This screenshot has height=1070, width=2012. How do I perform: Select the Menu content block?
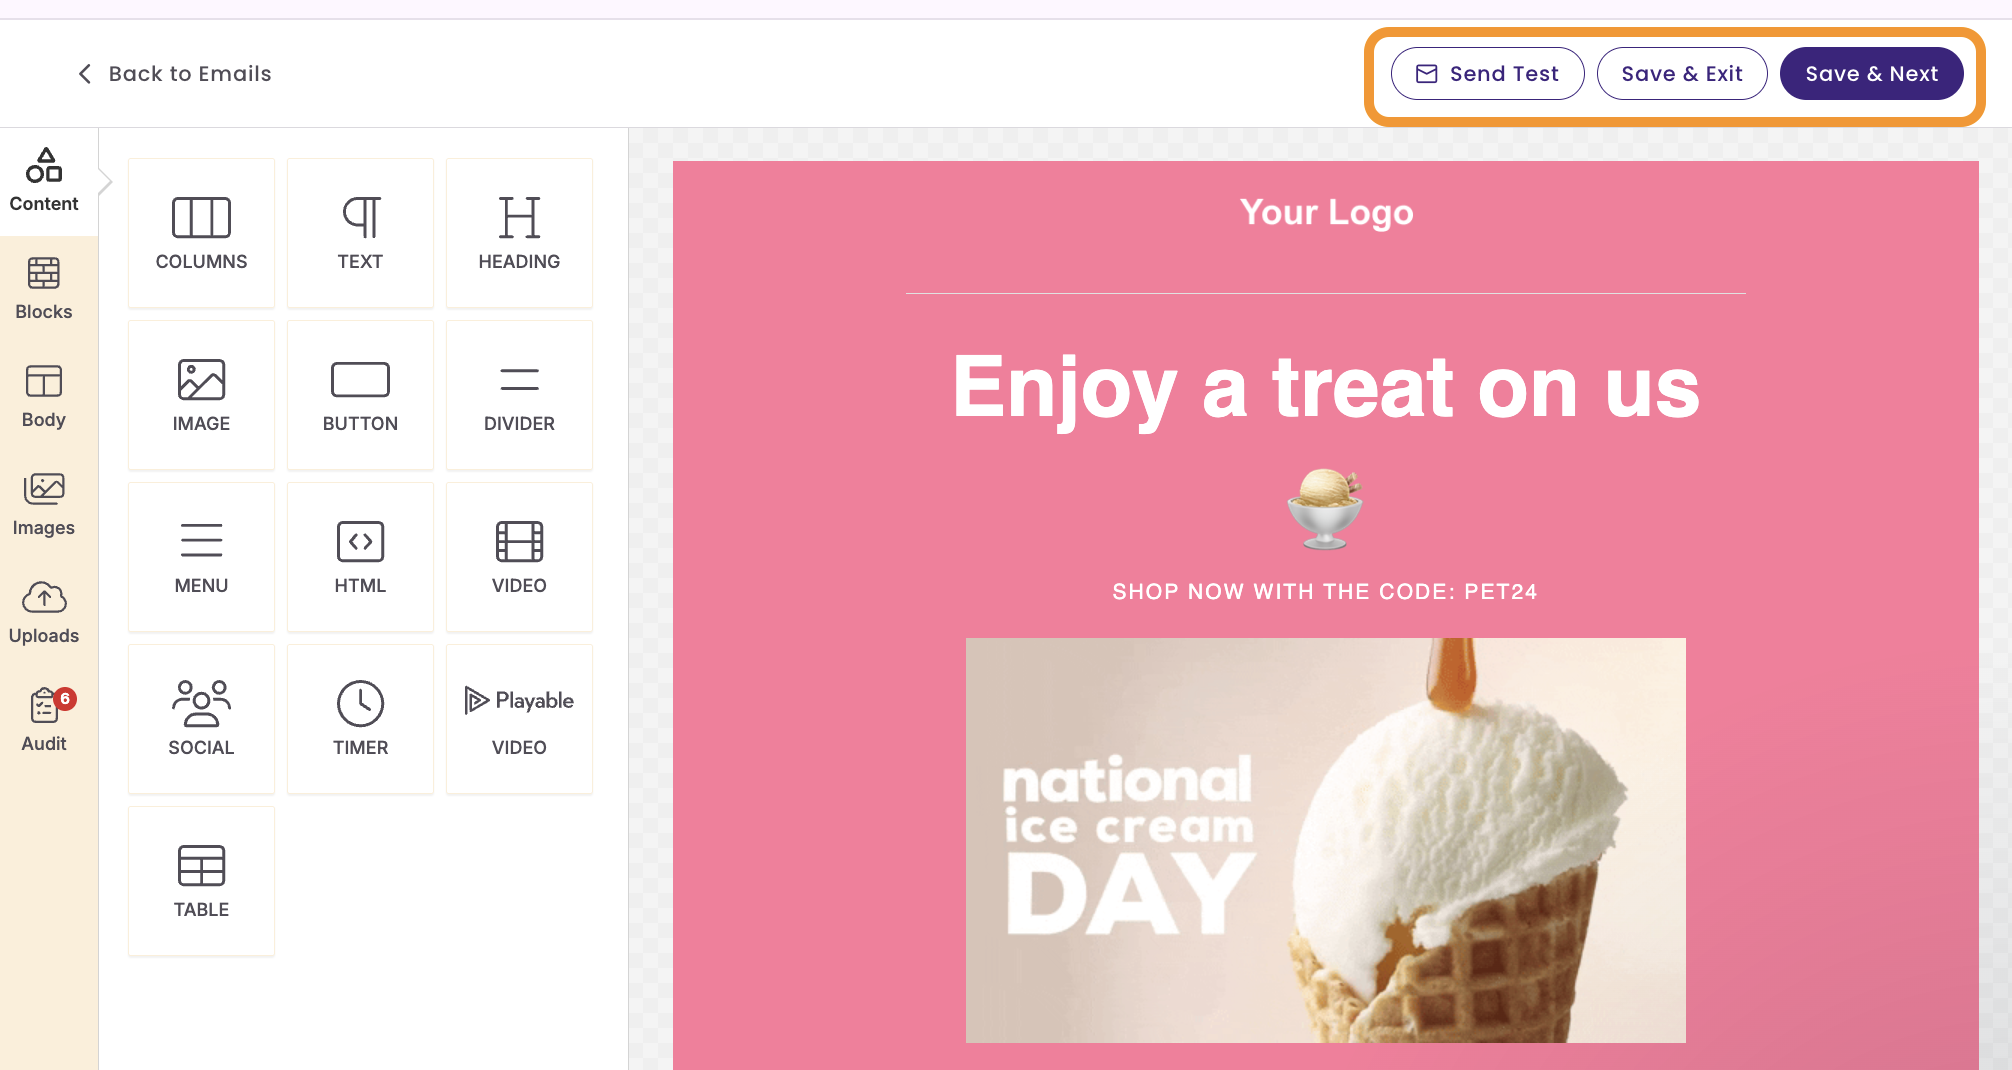pos(201,557)
